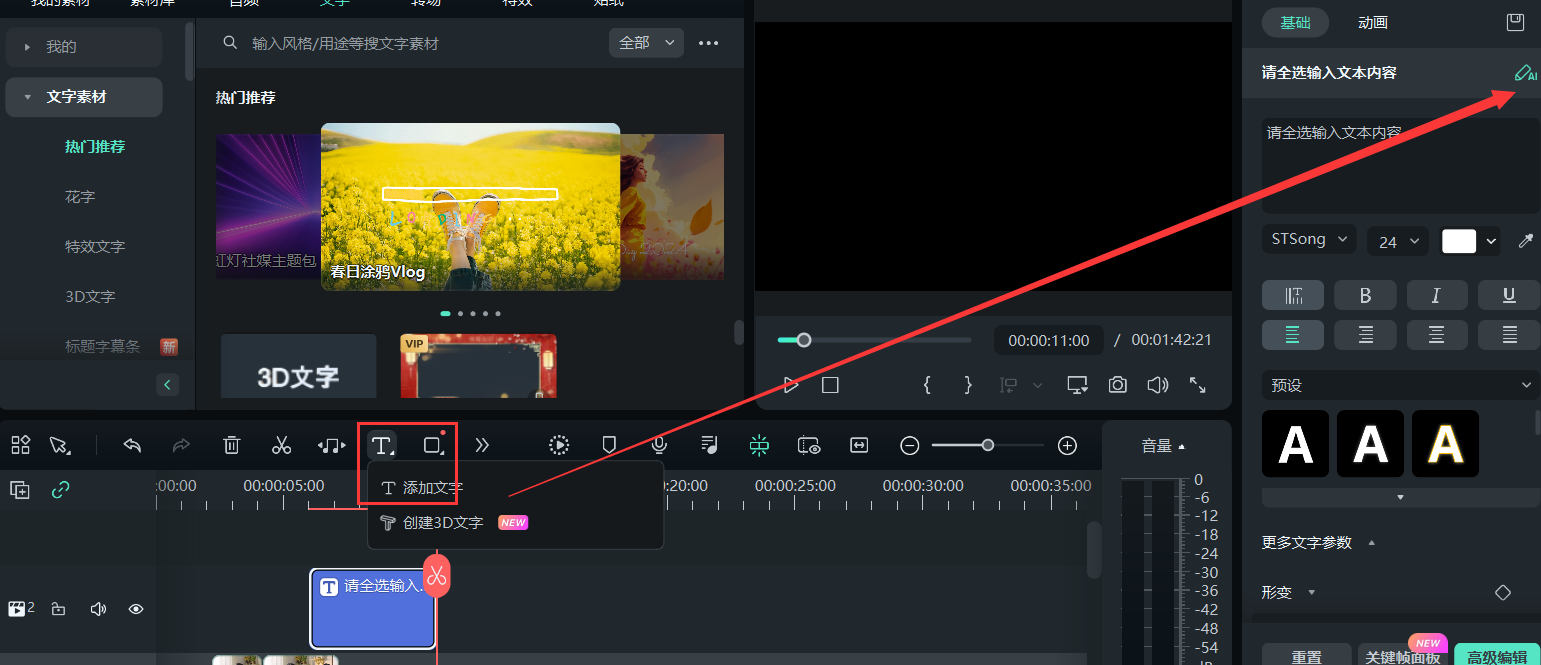
Task: Pick a color with the eyedropper icon
Action: [1525, 240]
